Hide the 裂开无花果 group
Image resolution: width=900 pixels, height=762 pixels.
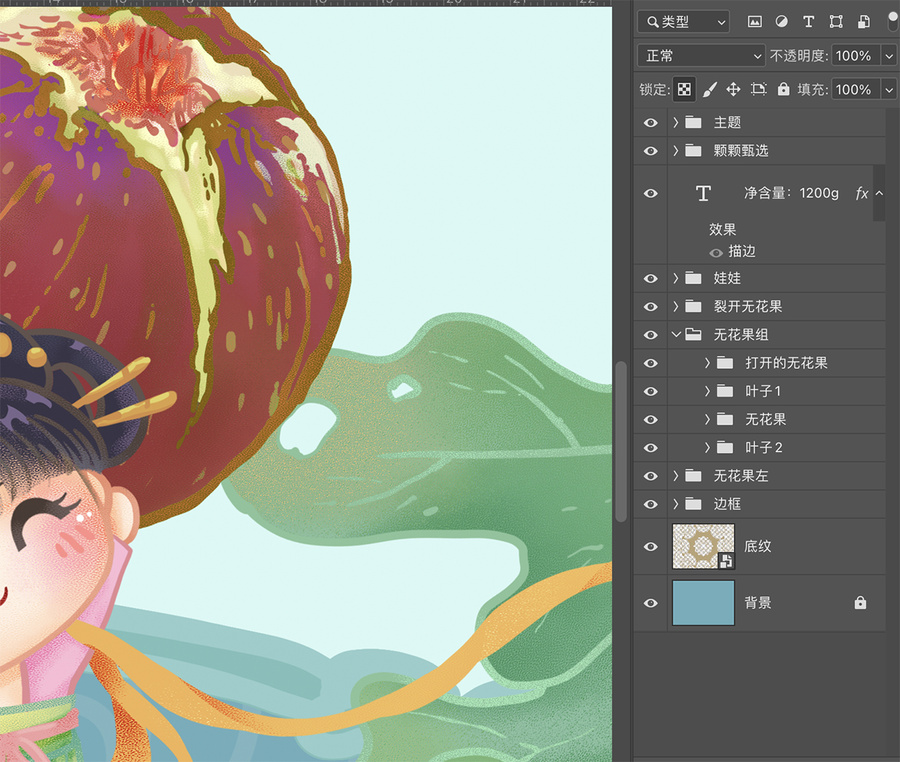click(650, 306)
